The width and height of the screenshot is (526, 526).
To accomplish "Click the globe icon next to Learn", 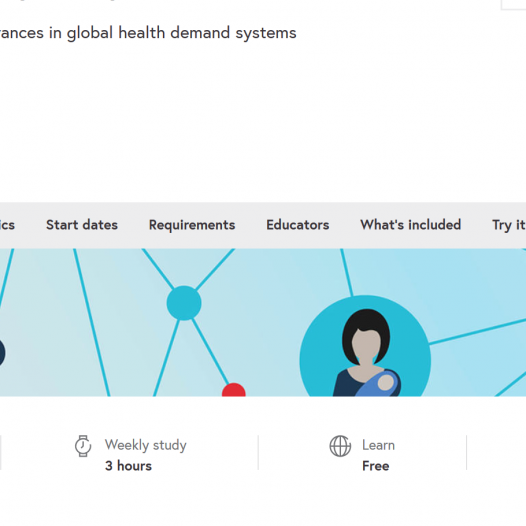I will 340,446.
